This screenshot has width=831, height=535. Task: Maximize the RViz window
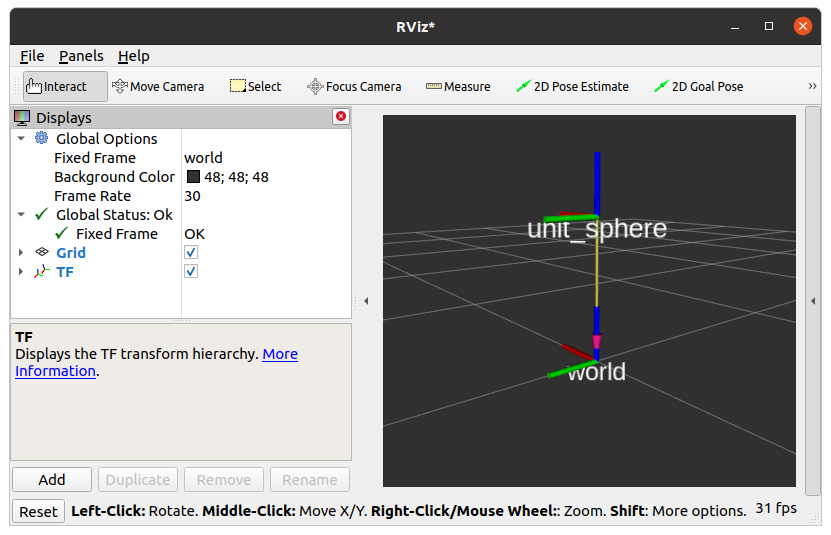pyautogui.click(x=768, y=26)
